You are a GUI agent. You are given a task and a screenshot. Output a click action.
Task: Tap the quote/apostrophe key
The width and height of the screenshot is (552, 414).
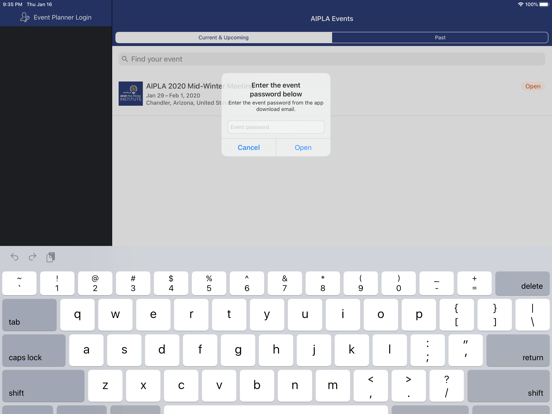pyautogui.click(x=466, y=350)
